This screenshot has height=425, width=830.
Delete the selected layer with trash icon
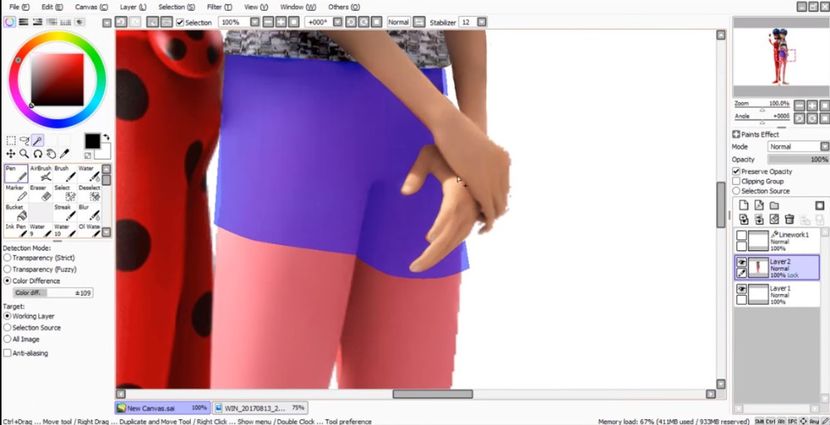789,219
